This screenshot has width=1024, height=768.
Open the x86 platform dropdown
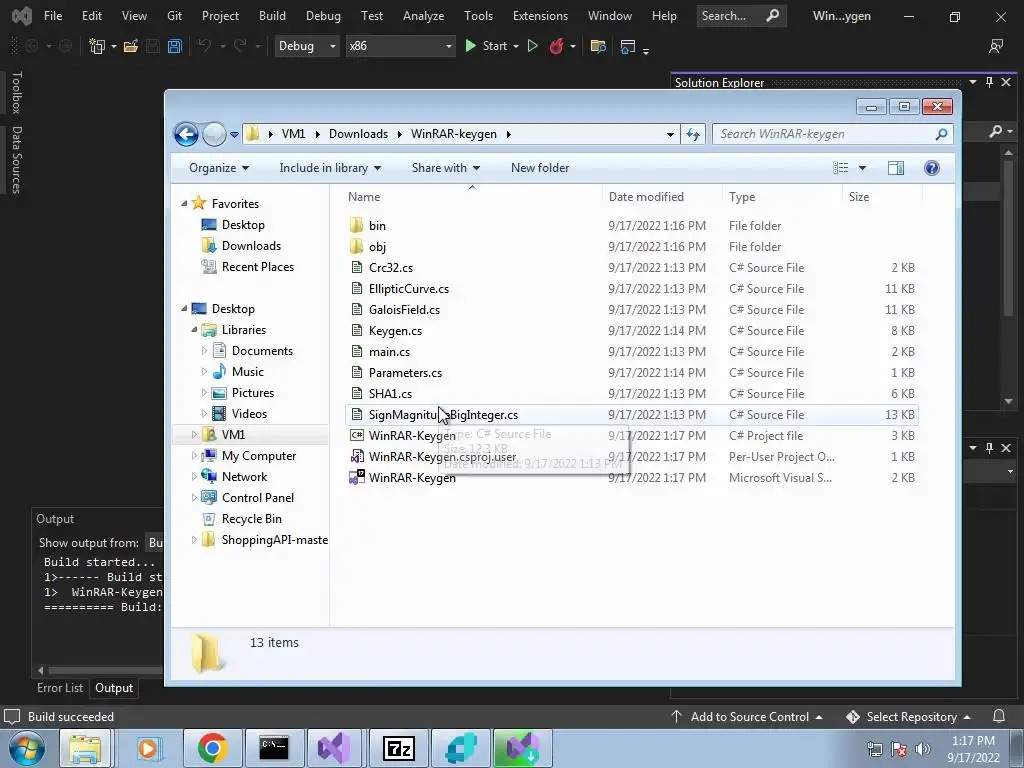[400, 46]
